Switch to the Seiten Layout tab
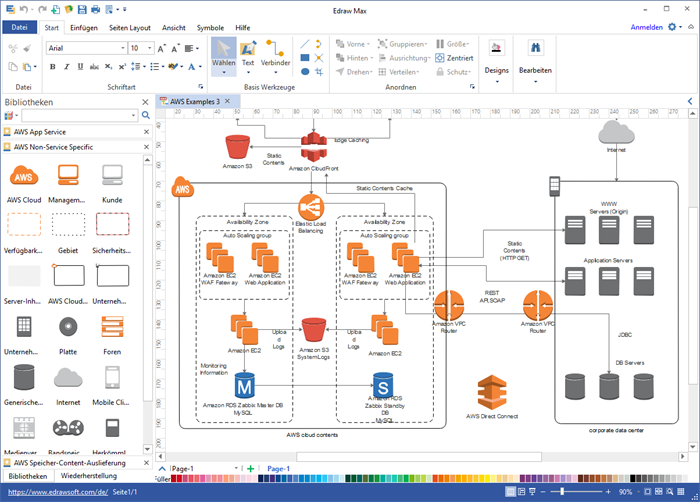This screenshot has height=502, width=700. pyautogui.click(x=129, y=27)
